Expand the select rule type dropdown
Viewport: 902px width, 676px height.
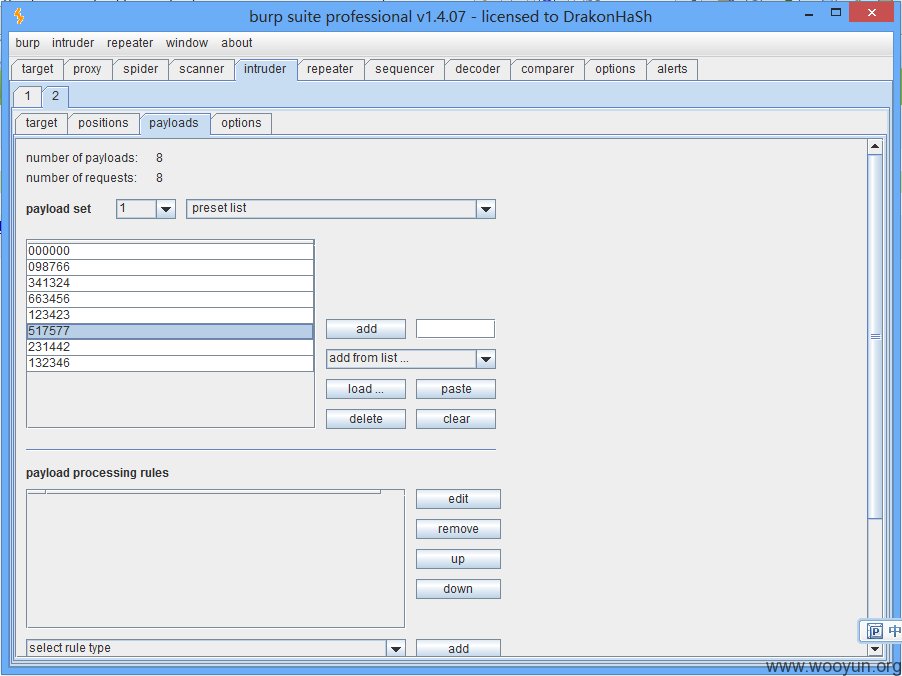[395, 649]
